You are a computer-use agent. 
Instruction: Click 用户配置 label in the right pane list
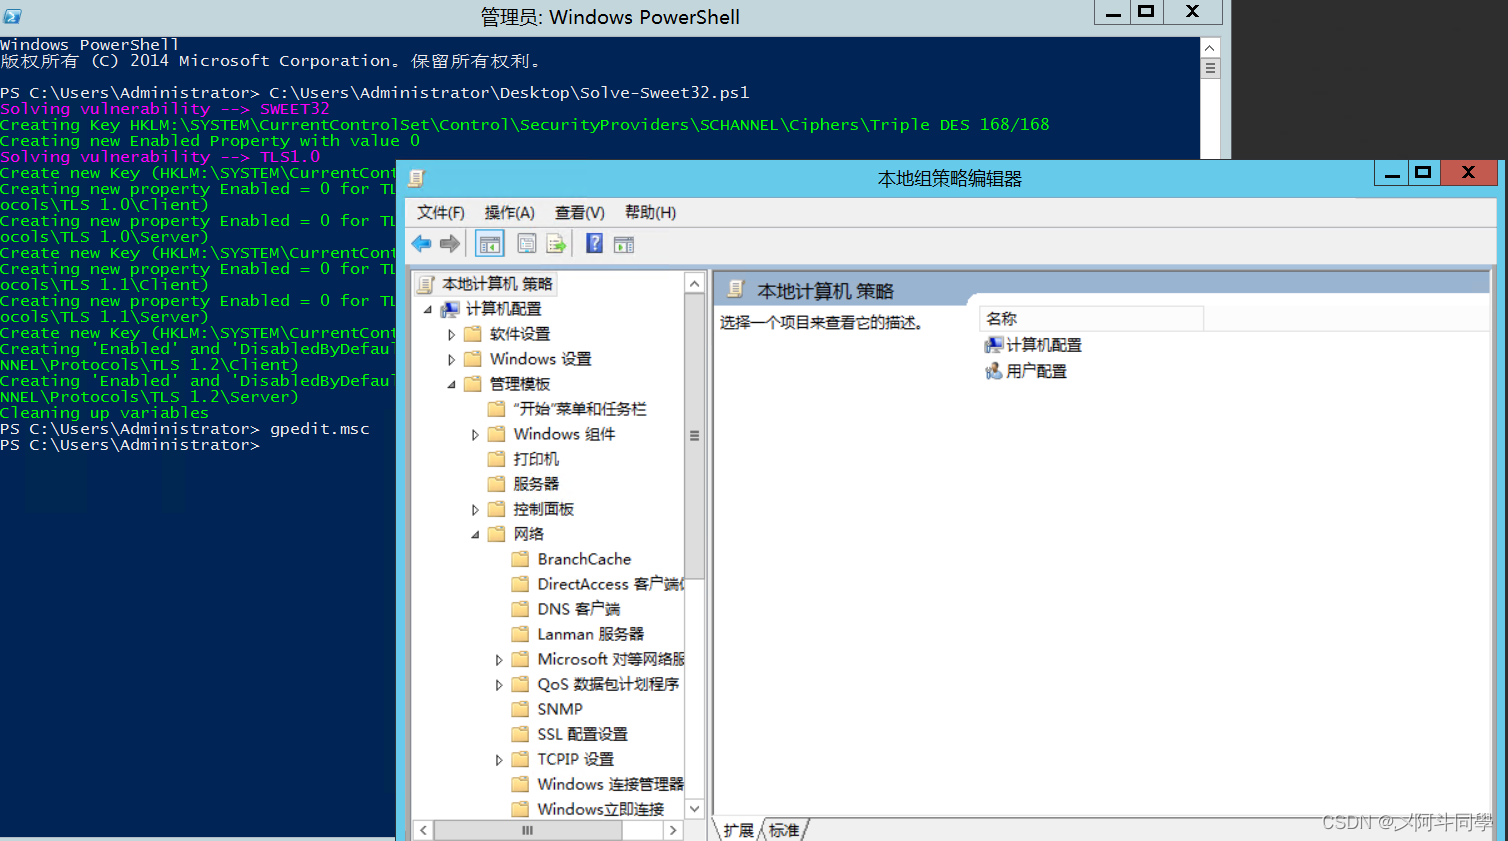pyautogui.click(x=1036, y=371)
